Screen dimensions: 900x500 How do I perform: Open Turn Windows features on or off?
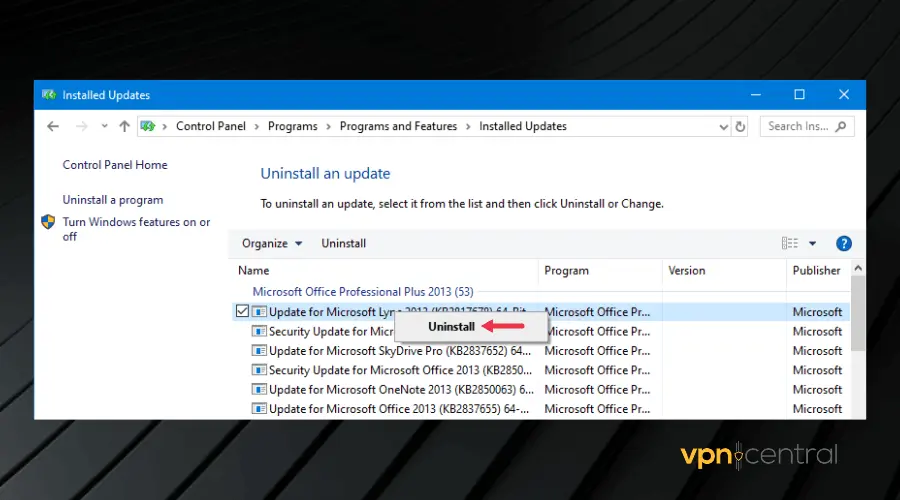pos(136,229)
